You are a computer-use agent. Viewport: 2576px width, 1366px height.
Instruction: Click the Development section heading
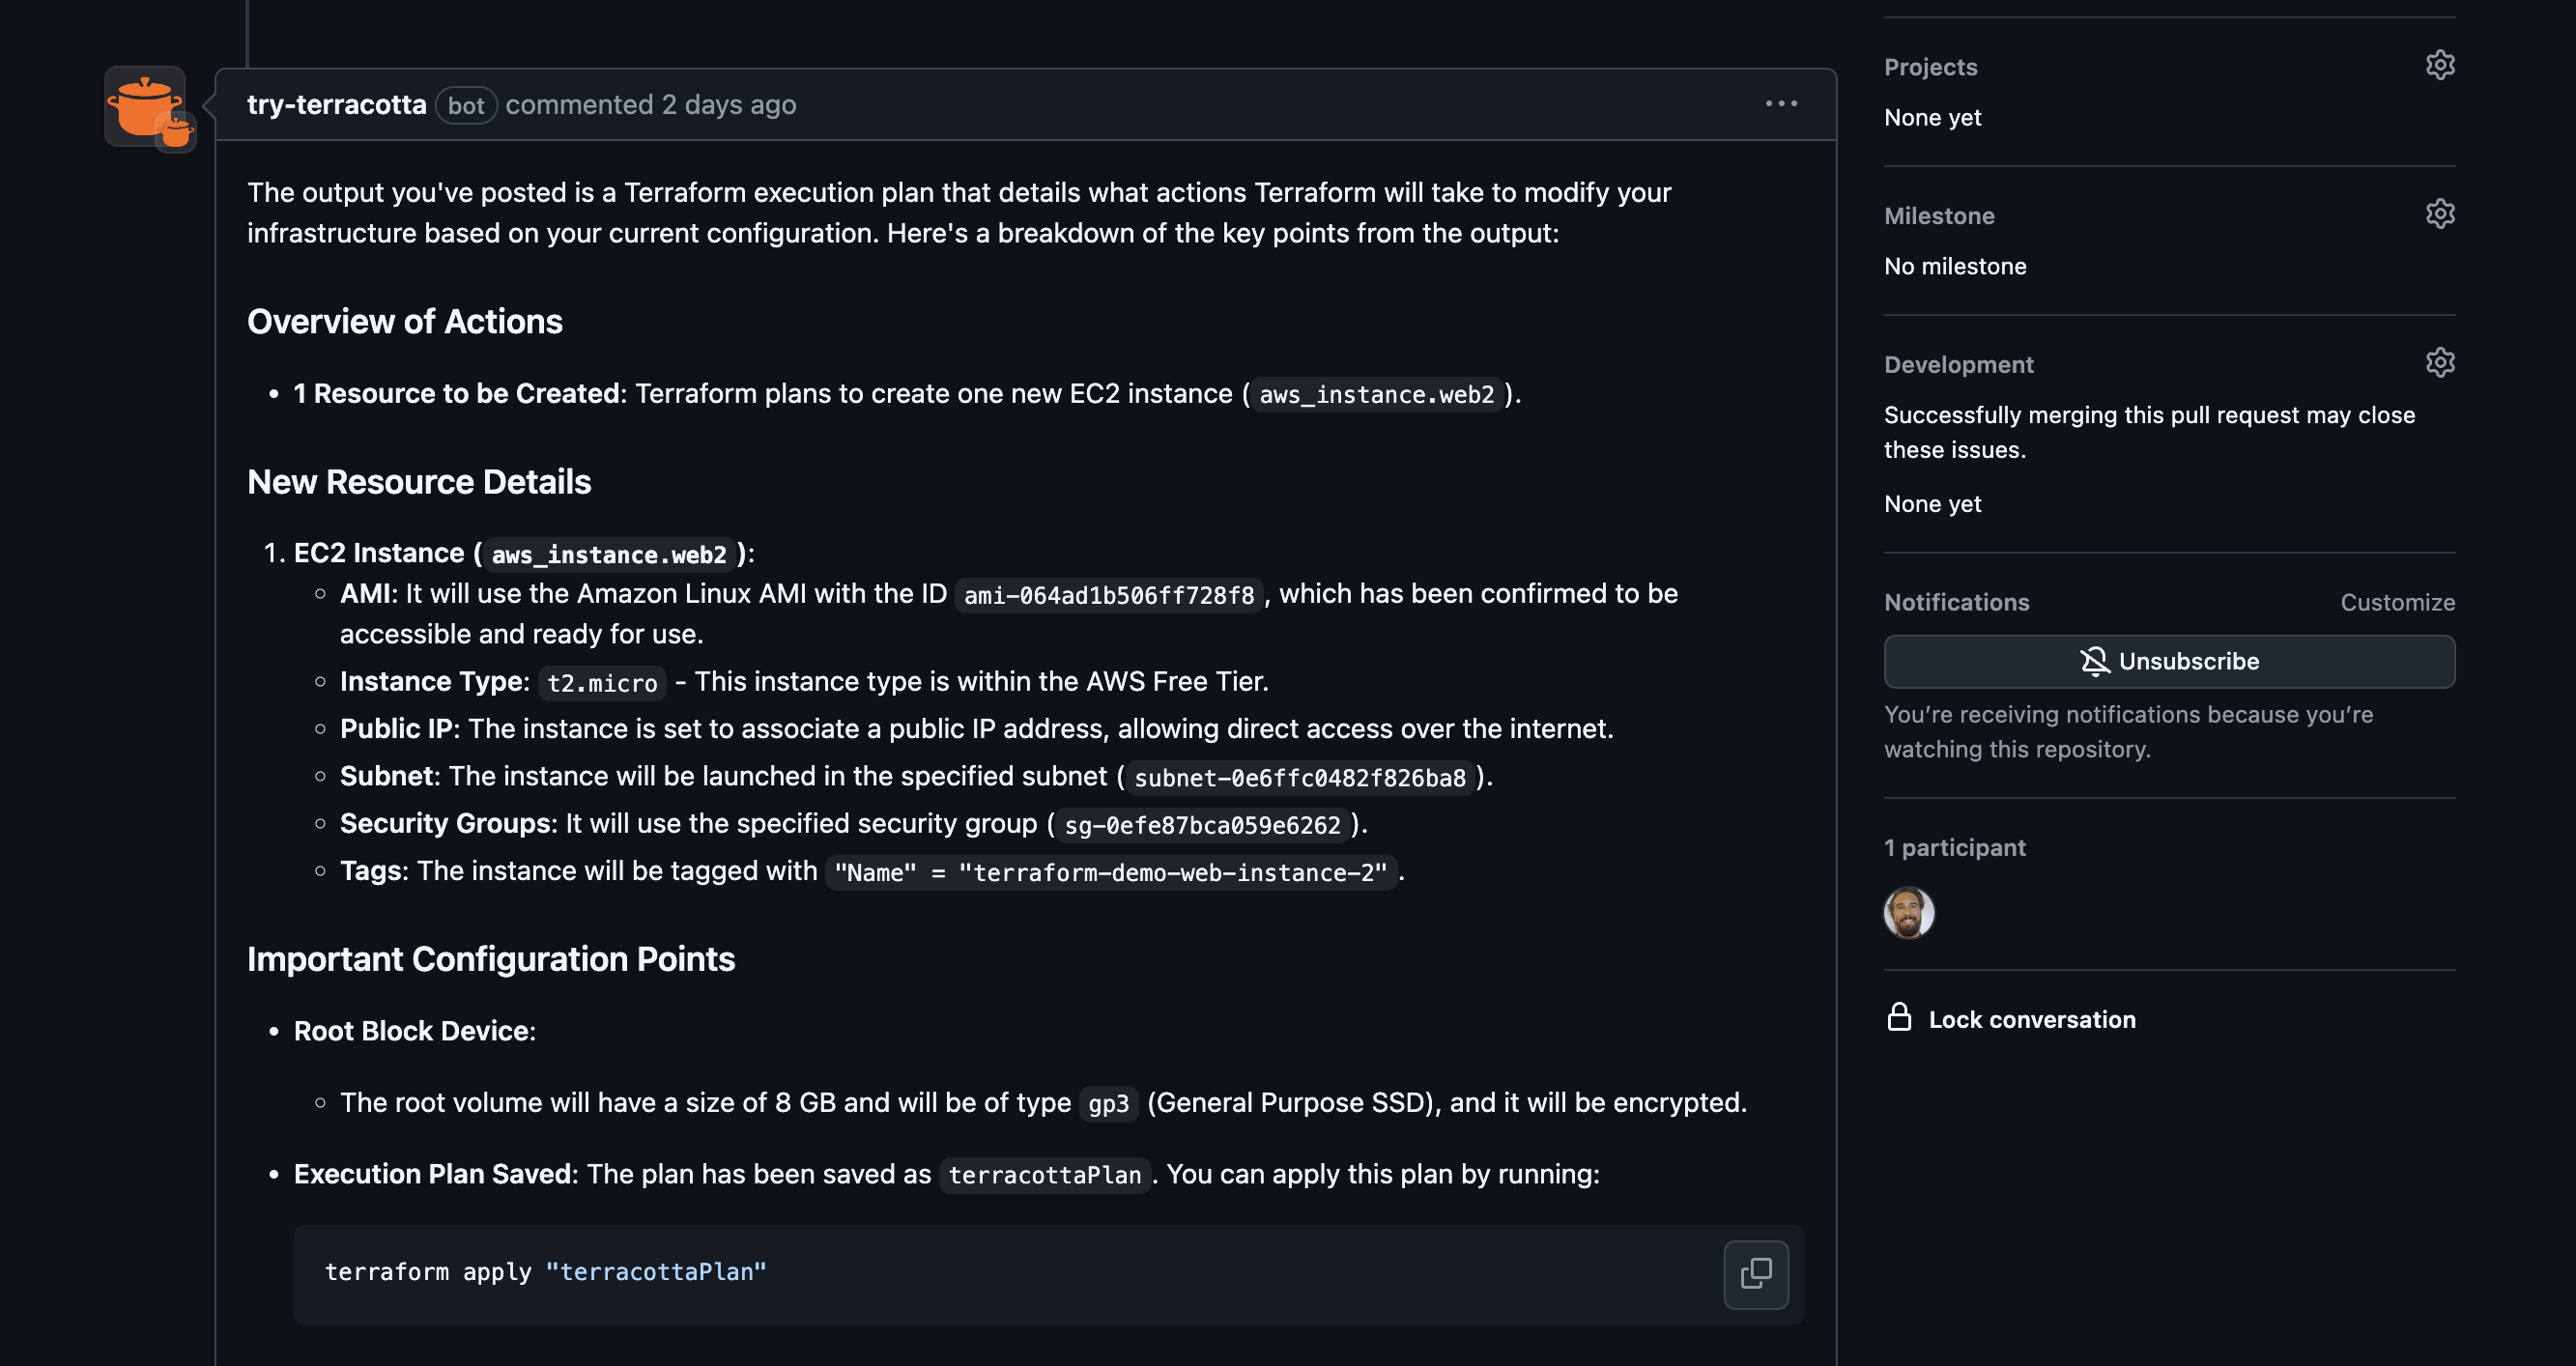point(1958,365)
